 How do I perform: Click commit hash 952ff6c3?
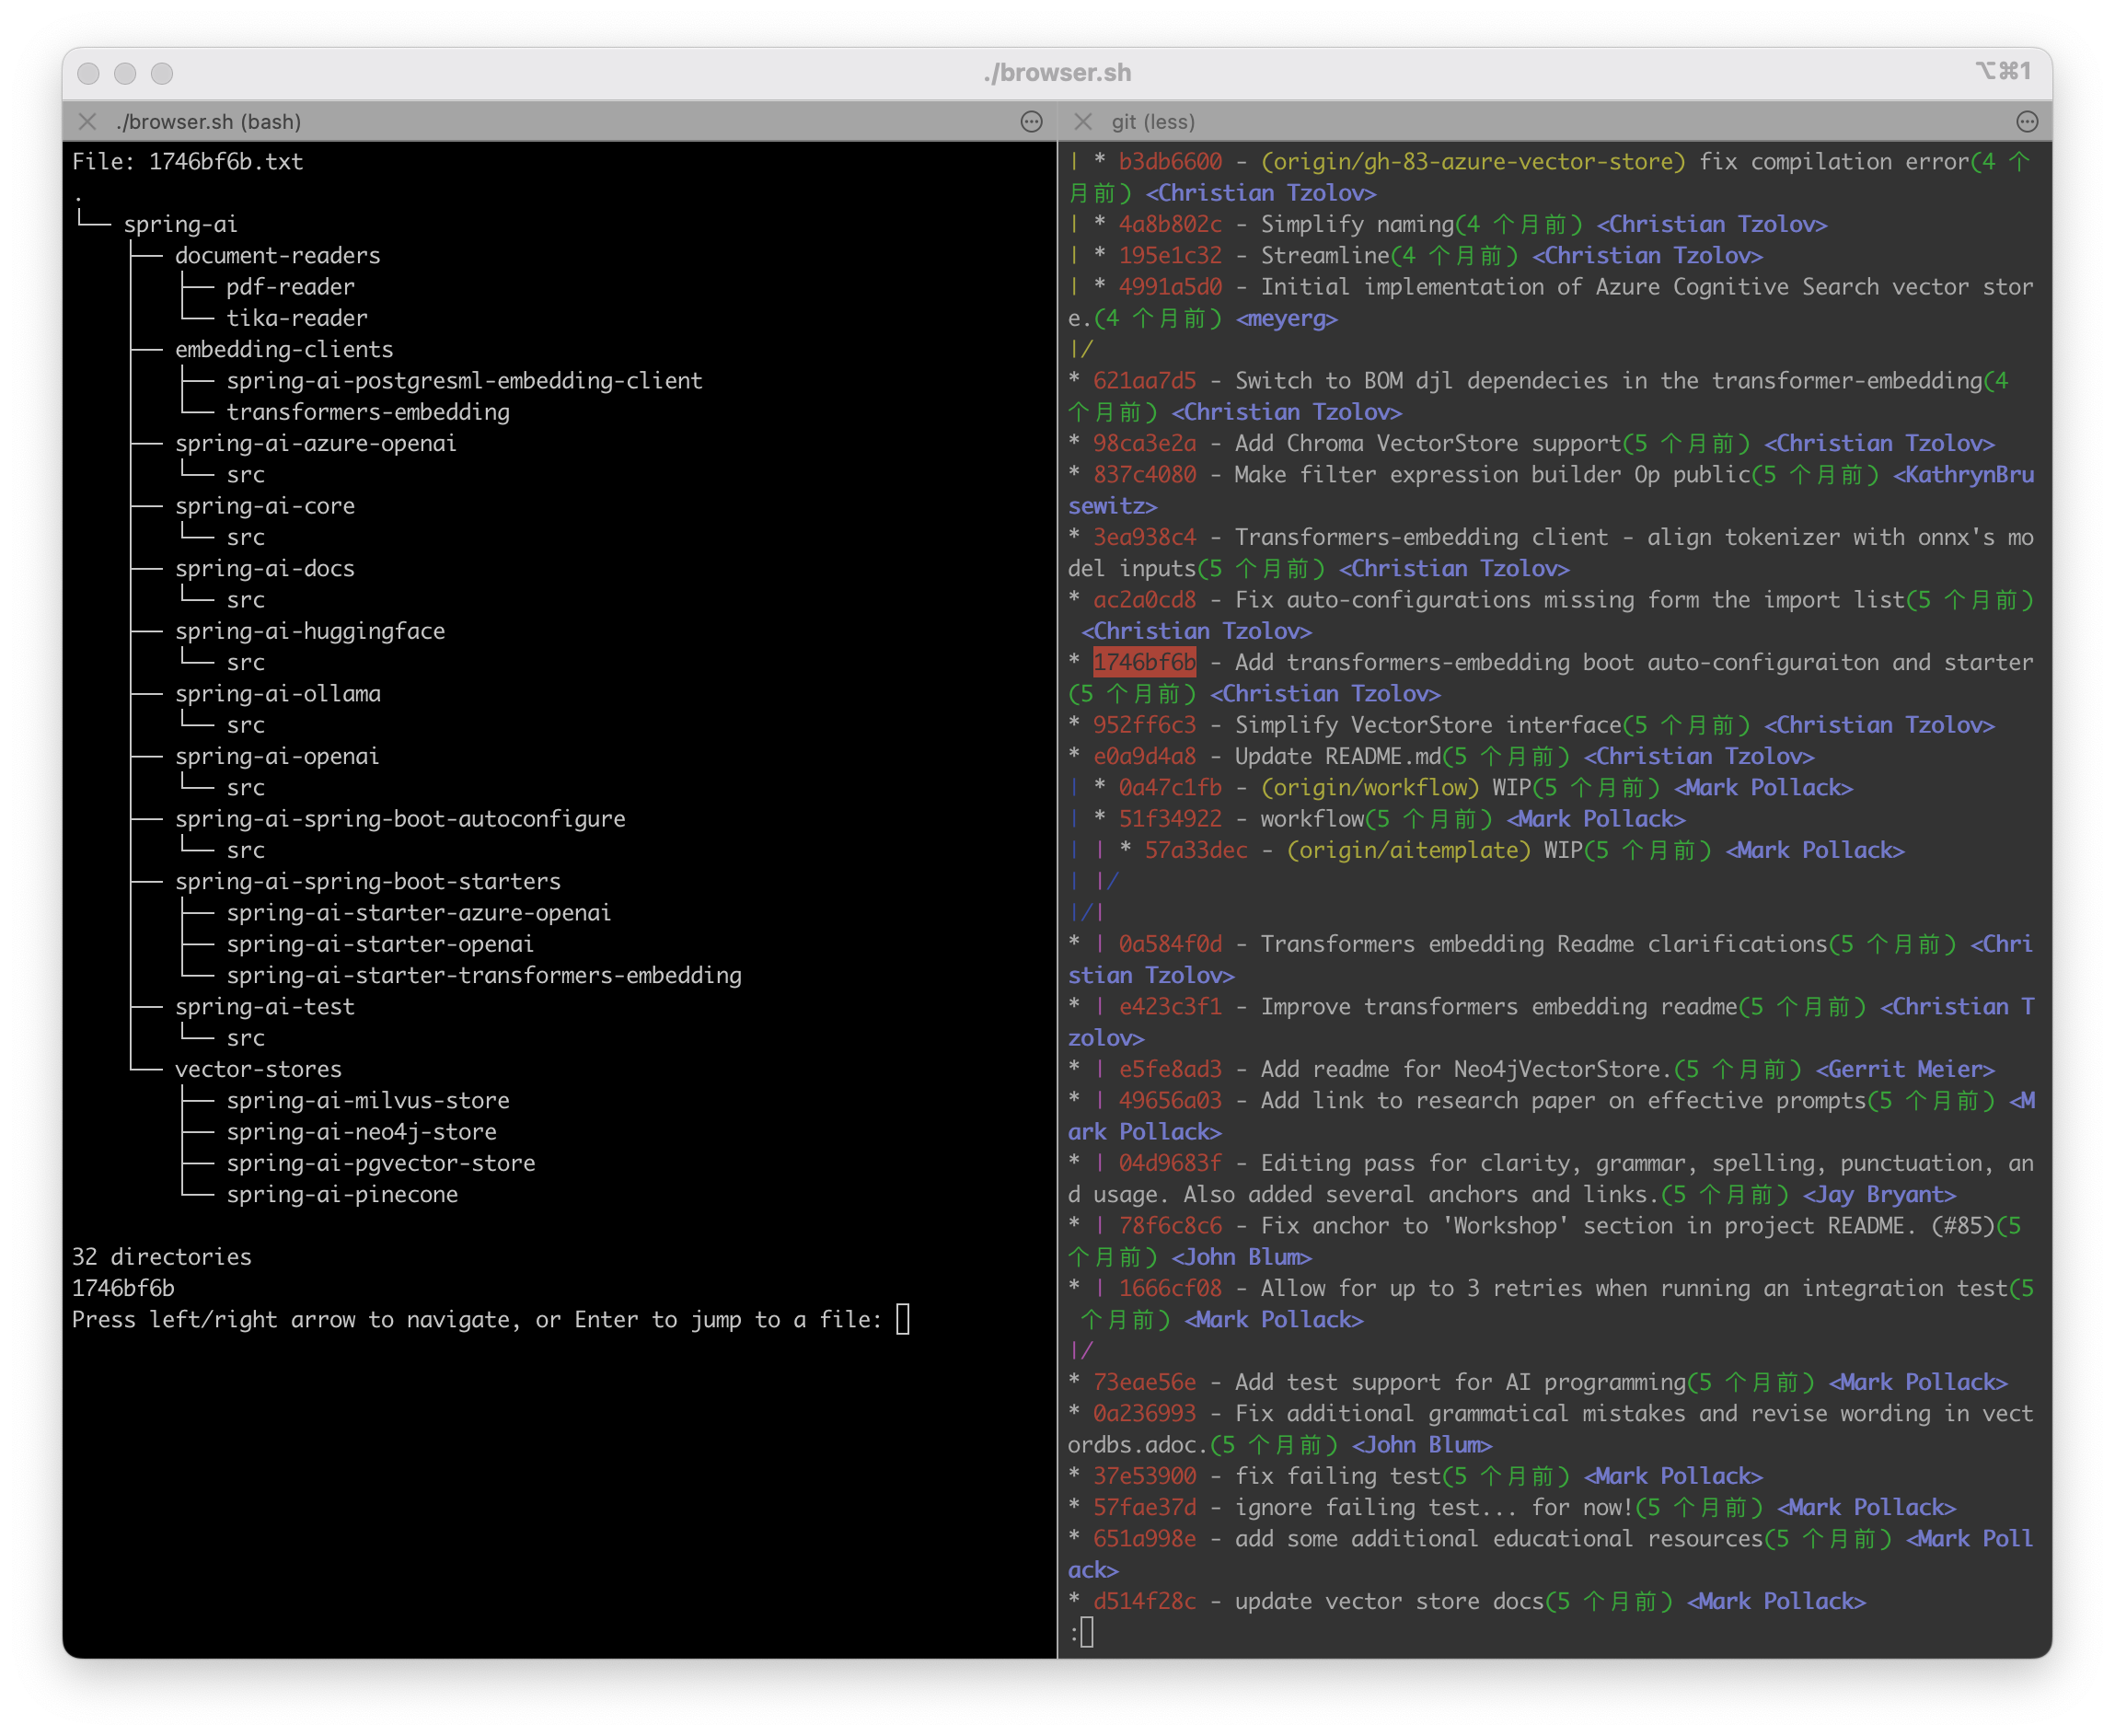coord(1144,725)
